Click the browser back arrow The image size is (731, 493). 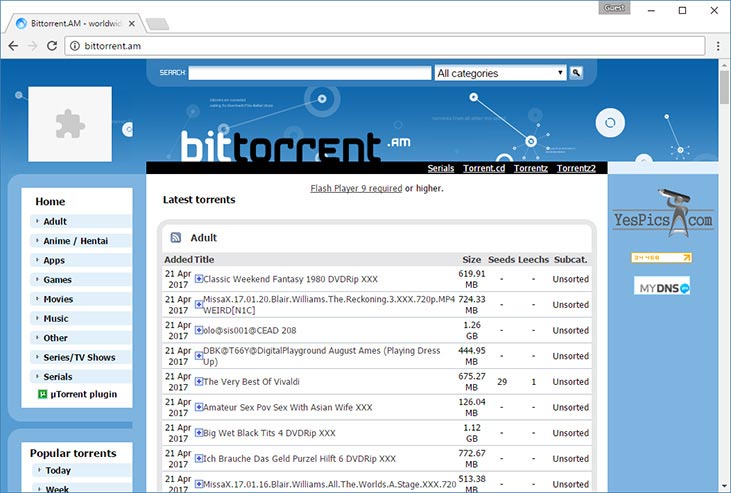coord(14,46)
